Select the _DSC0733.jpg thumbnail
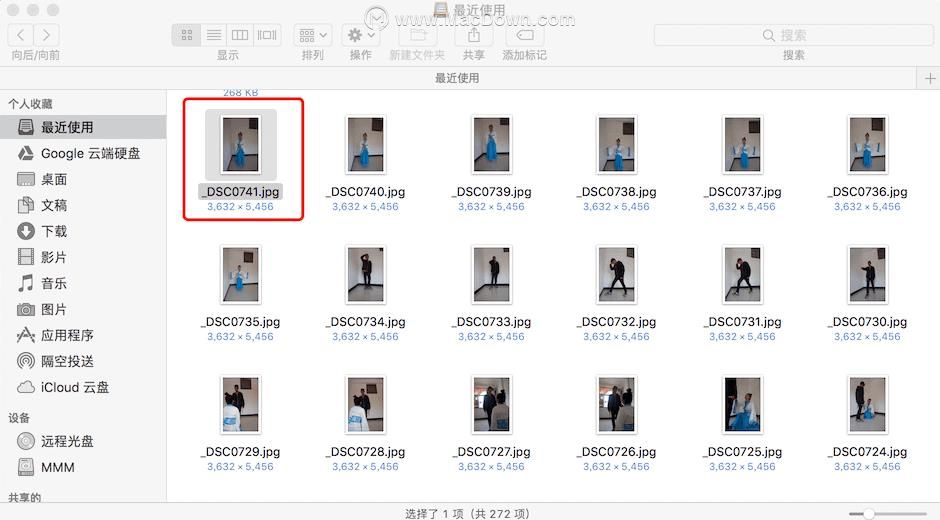Image resolution: width=940 pixels, height=520 pixels. [x=492, y=275]
